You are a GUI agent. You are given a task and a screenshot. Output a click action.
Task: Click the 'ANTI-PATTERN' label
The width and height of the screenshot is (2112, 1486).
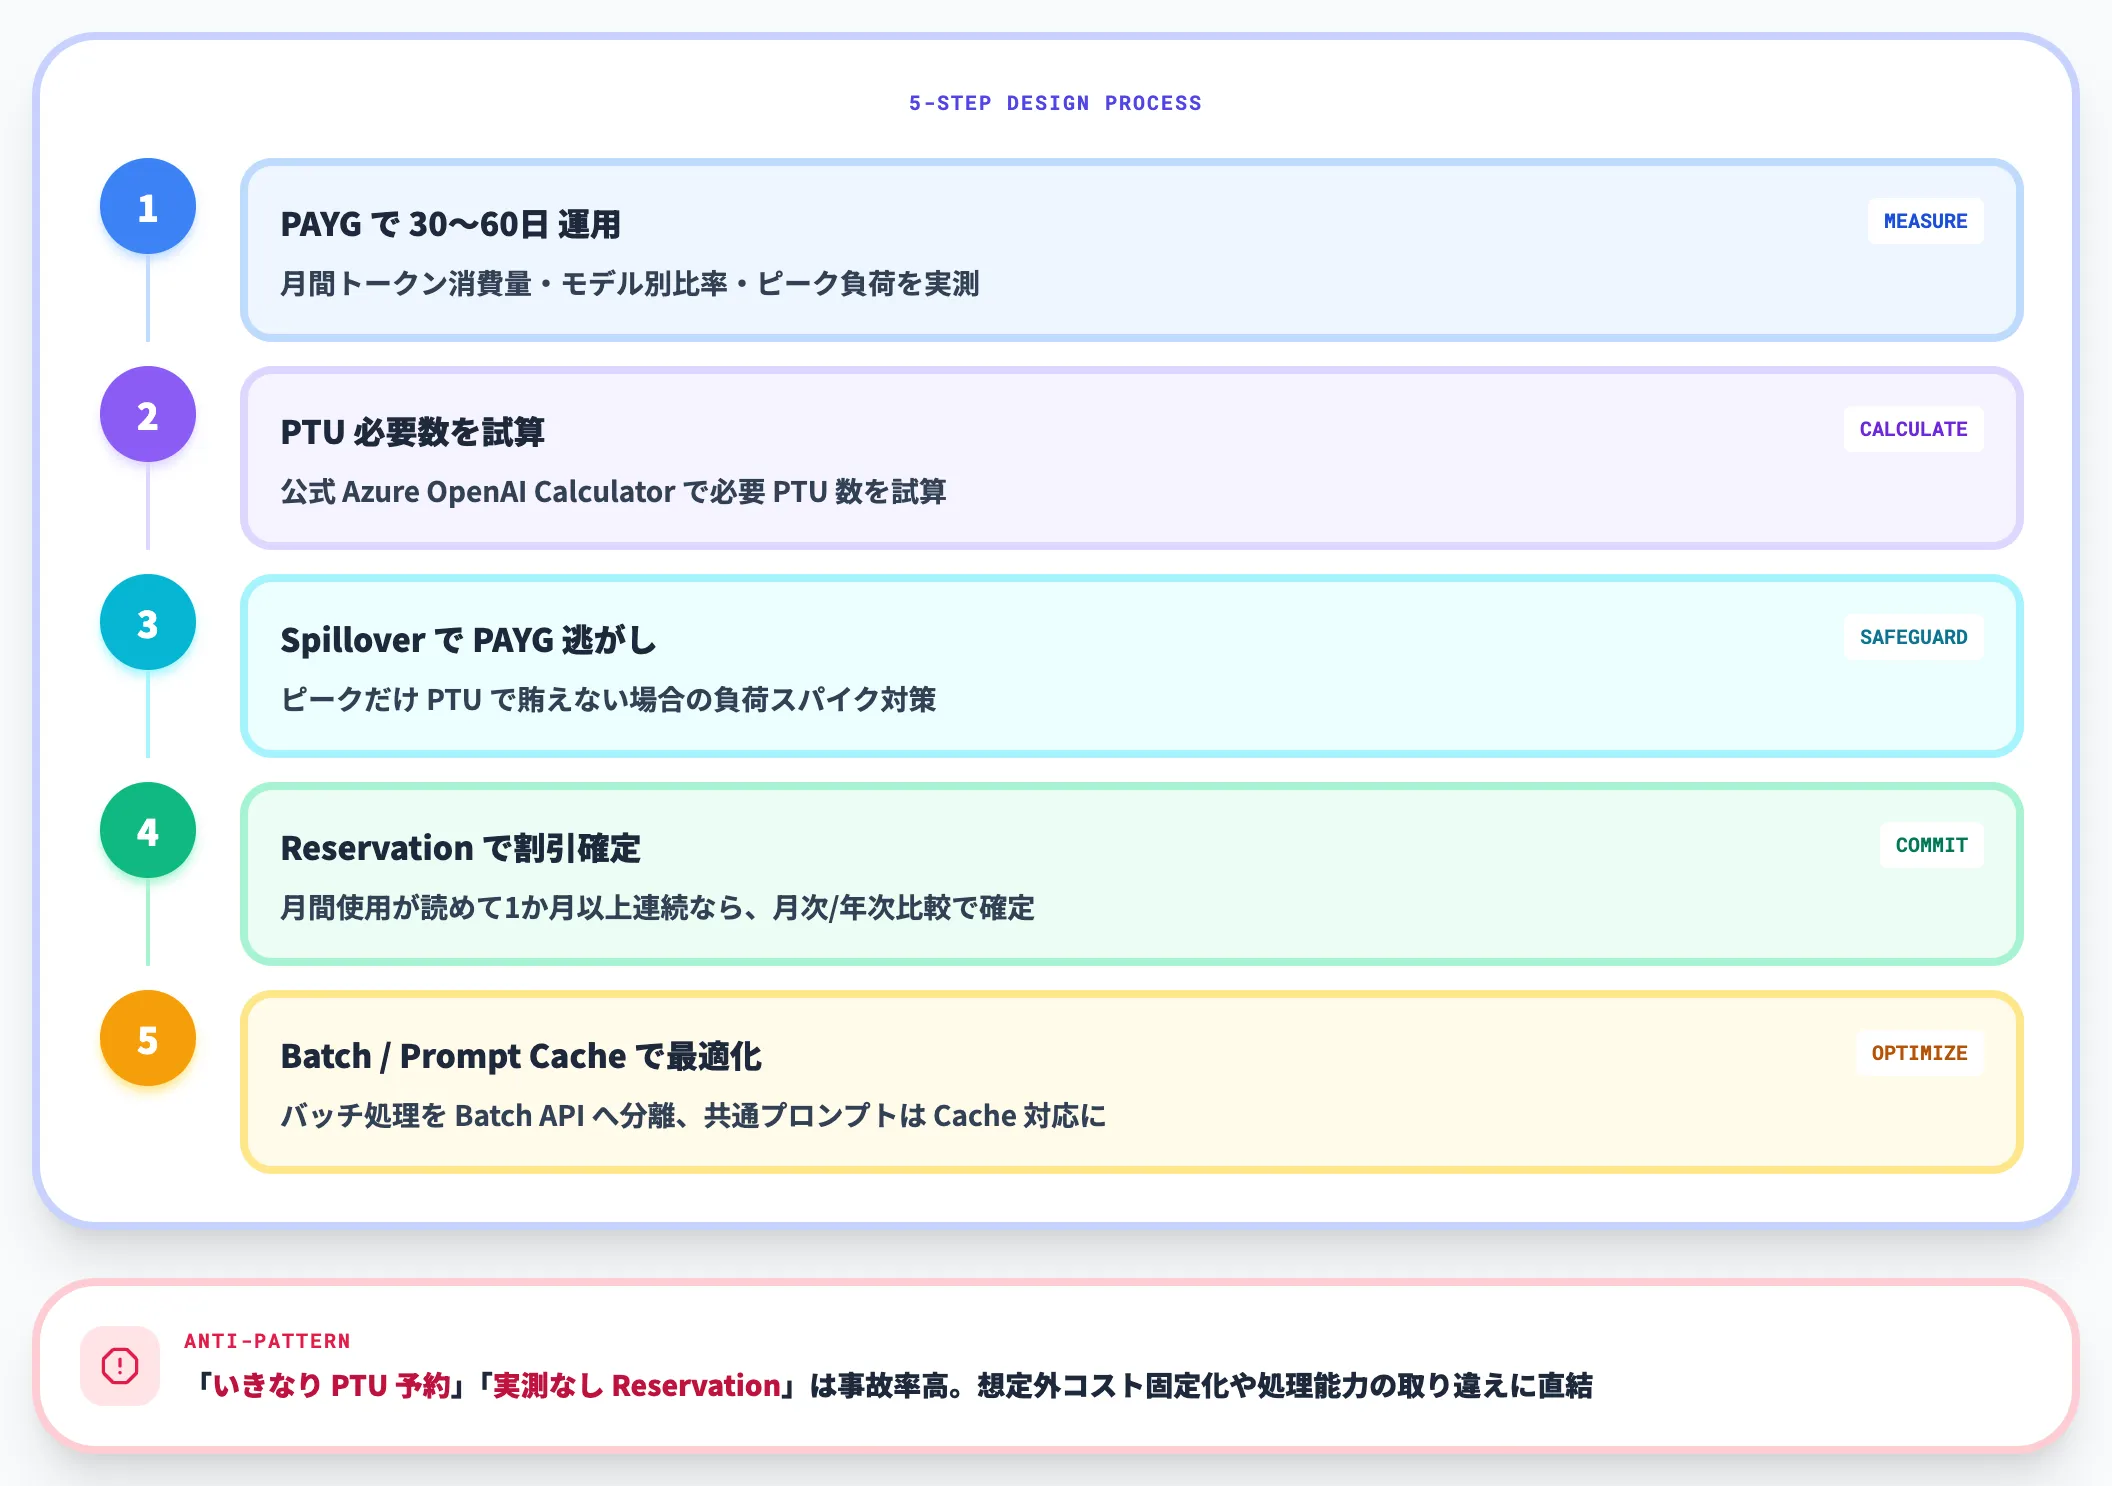(x=267, y=1341)
